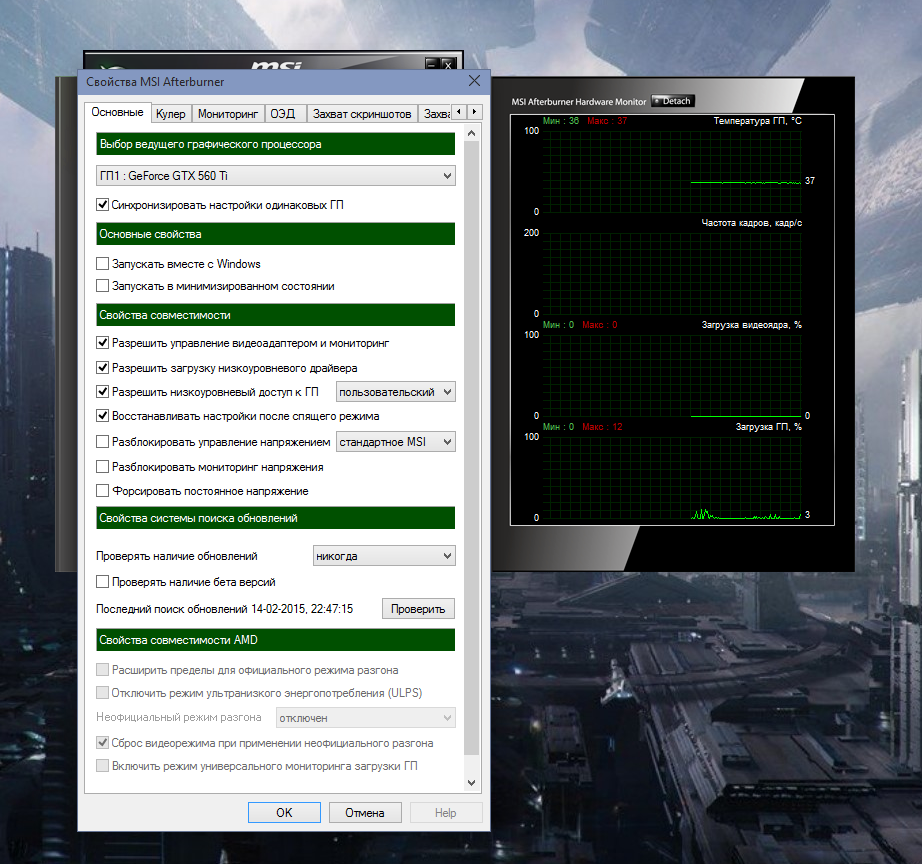Click the Температура ГП graph
The image size is (922, 864).
point(672,171)
